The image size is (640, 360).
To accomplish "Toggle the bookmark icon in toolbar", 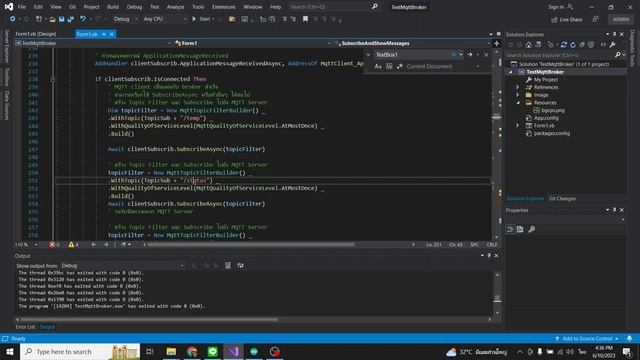I will tap(305, 19).
